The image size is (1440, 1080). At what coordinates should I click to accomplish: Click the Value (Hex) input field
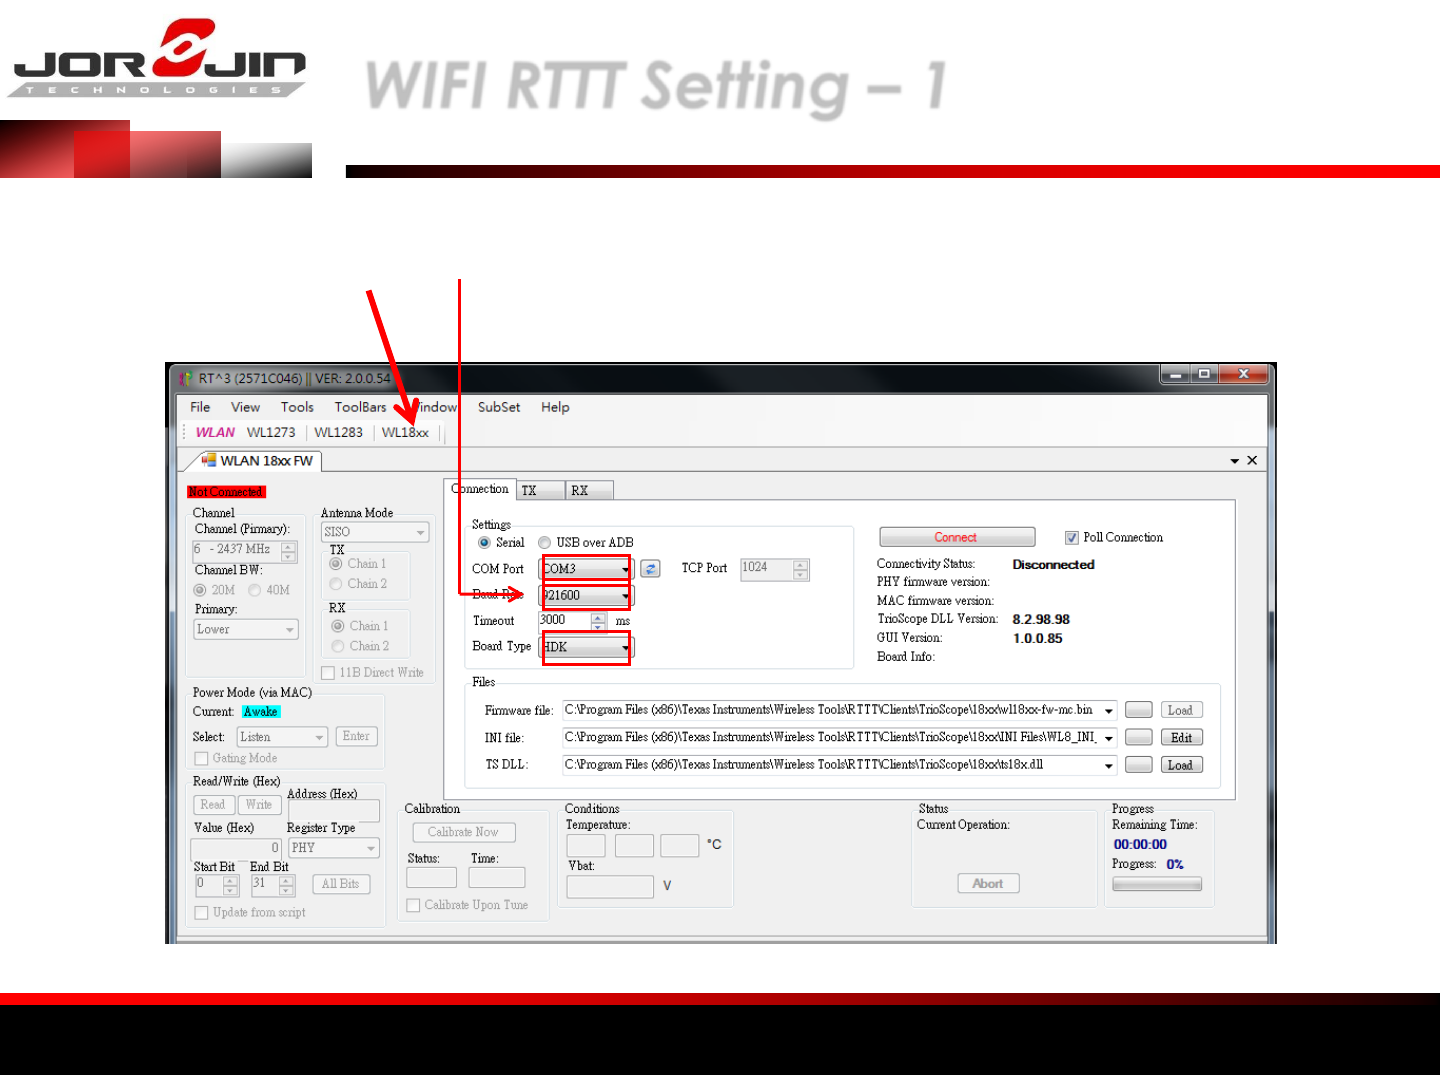click(237, 848)
